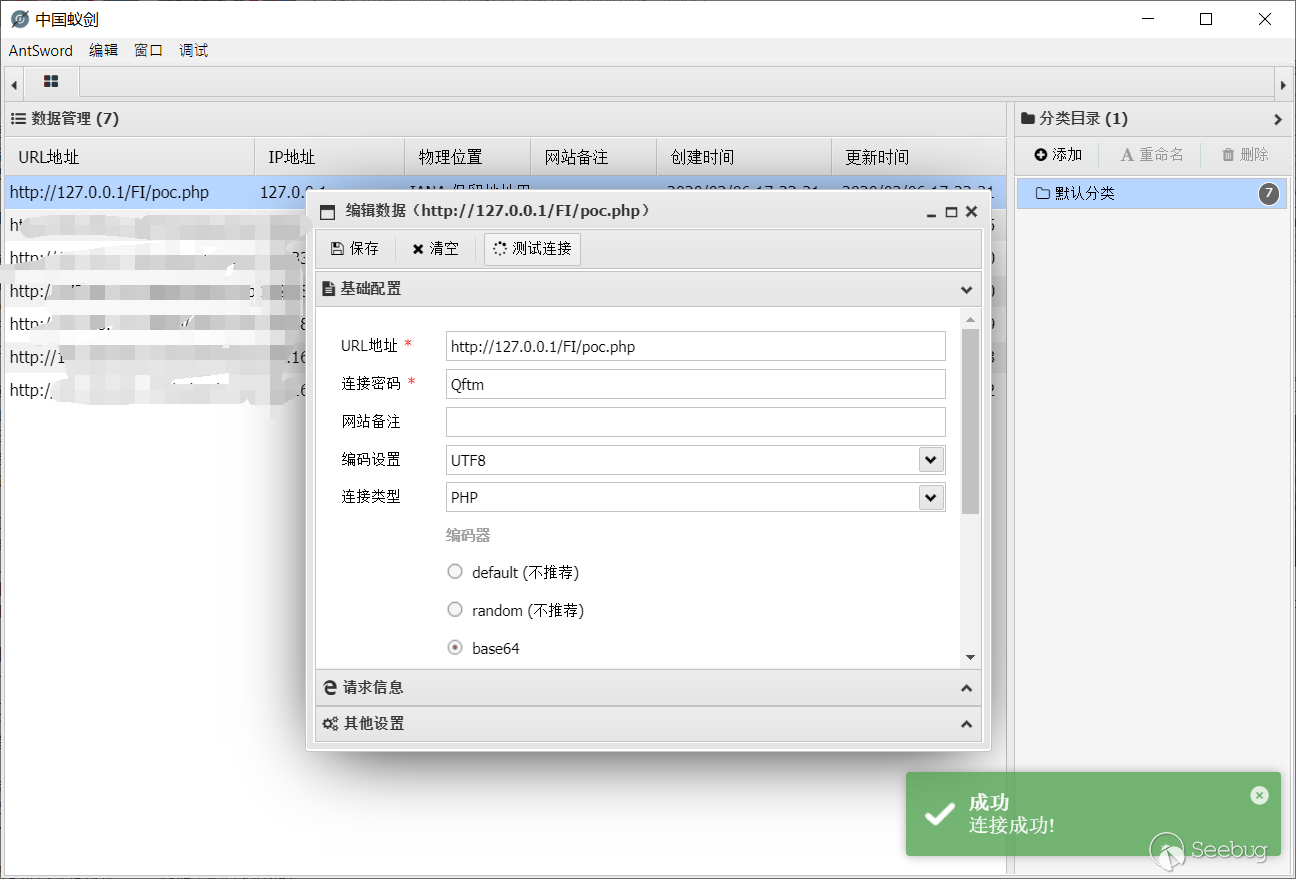Sort by 物理位置 column header

[467, 157]
